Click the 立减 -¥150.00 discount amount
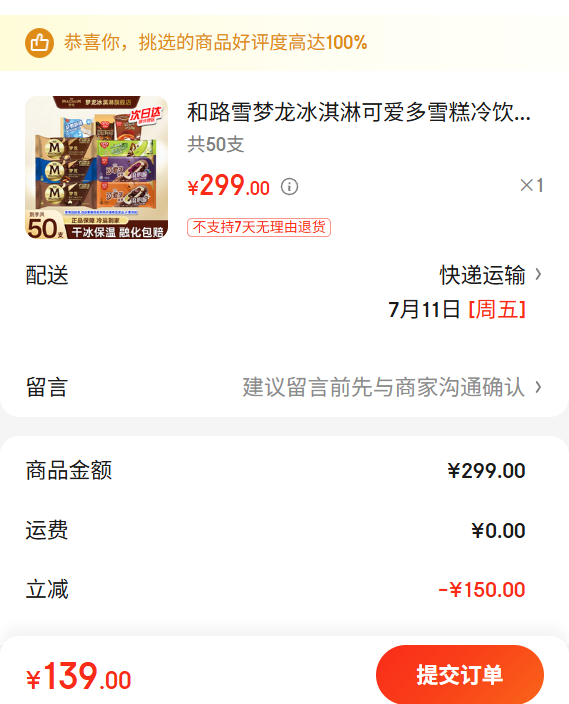 [x=482, y=590]
